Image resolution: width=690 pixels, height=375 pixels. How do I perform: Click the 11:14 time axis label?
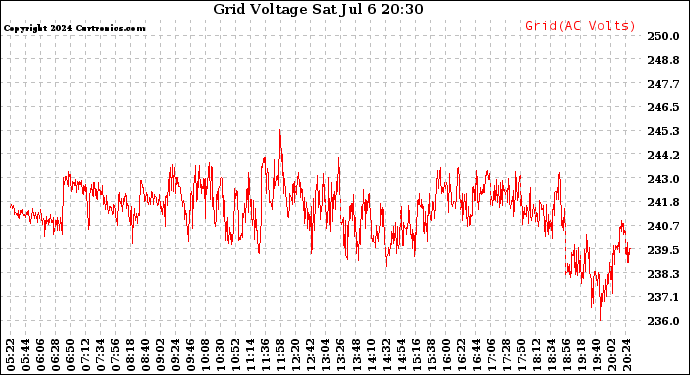click(250, 355)
